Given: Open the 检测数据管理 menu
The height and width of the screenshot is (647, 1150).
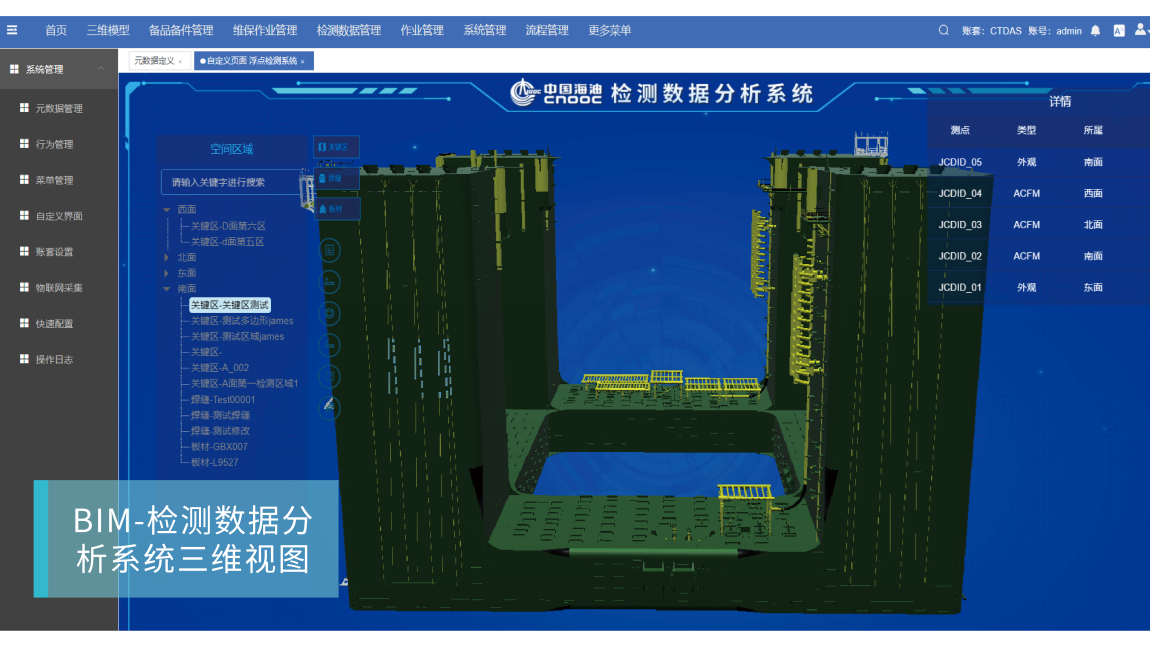Looking at the screenshot, I should tap(348, 30).
